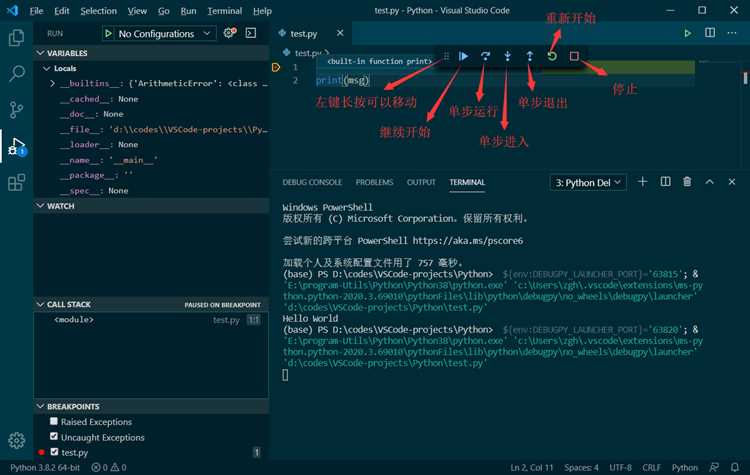Click breakpoint marker on line 1 gutter
This screenshot has width=750, height=475.
(x=276, y=67)
